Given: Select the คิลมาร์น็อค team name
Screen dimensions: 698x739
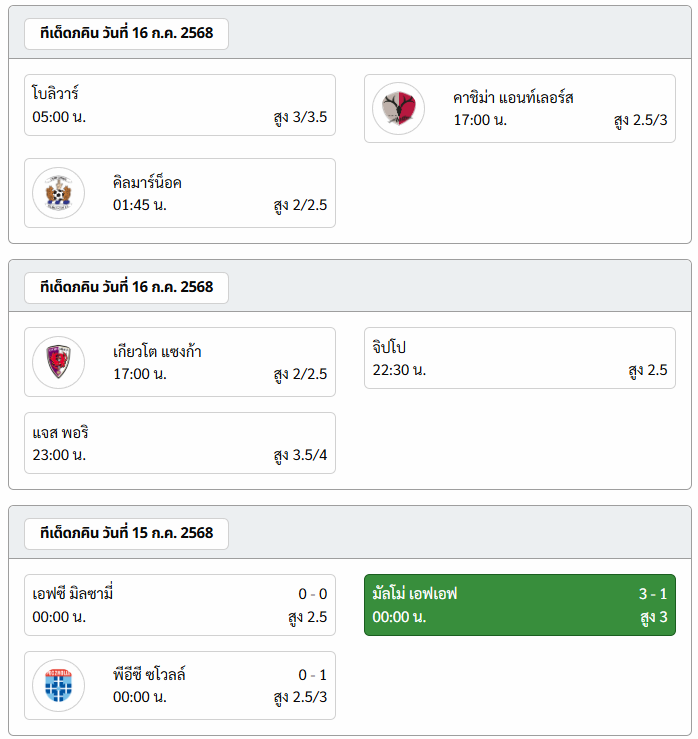Looking at the screenshot, I should [x=147, y=182].
